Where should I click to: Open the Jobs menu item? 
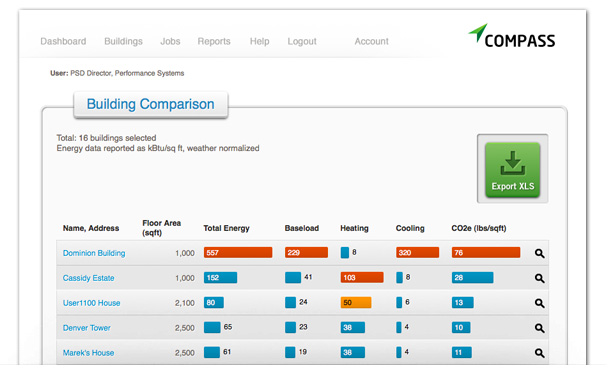(x=170, y=41)
